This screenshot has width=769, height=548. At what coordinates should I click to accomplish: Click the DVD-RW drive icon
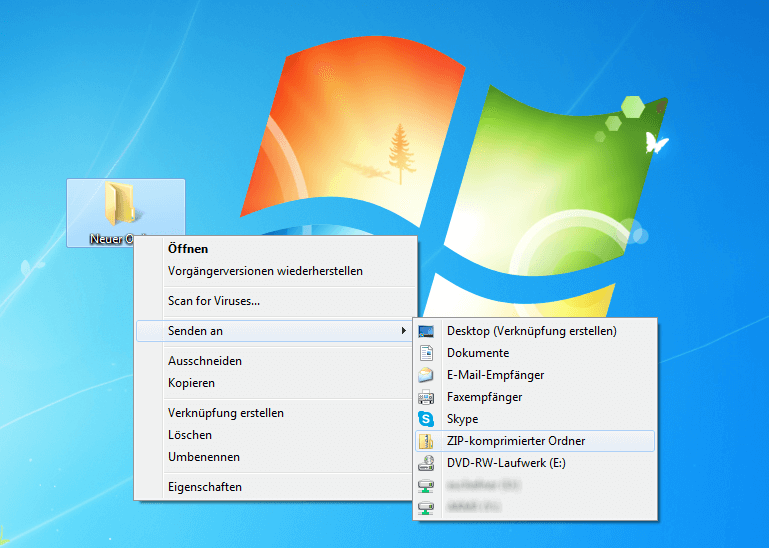coord(426,463)
